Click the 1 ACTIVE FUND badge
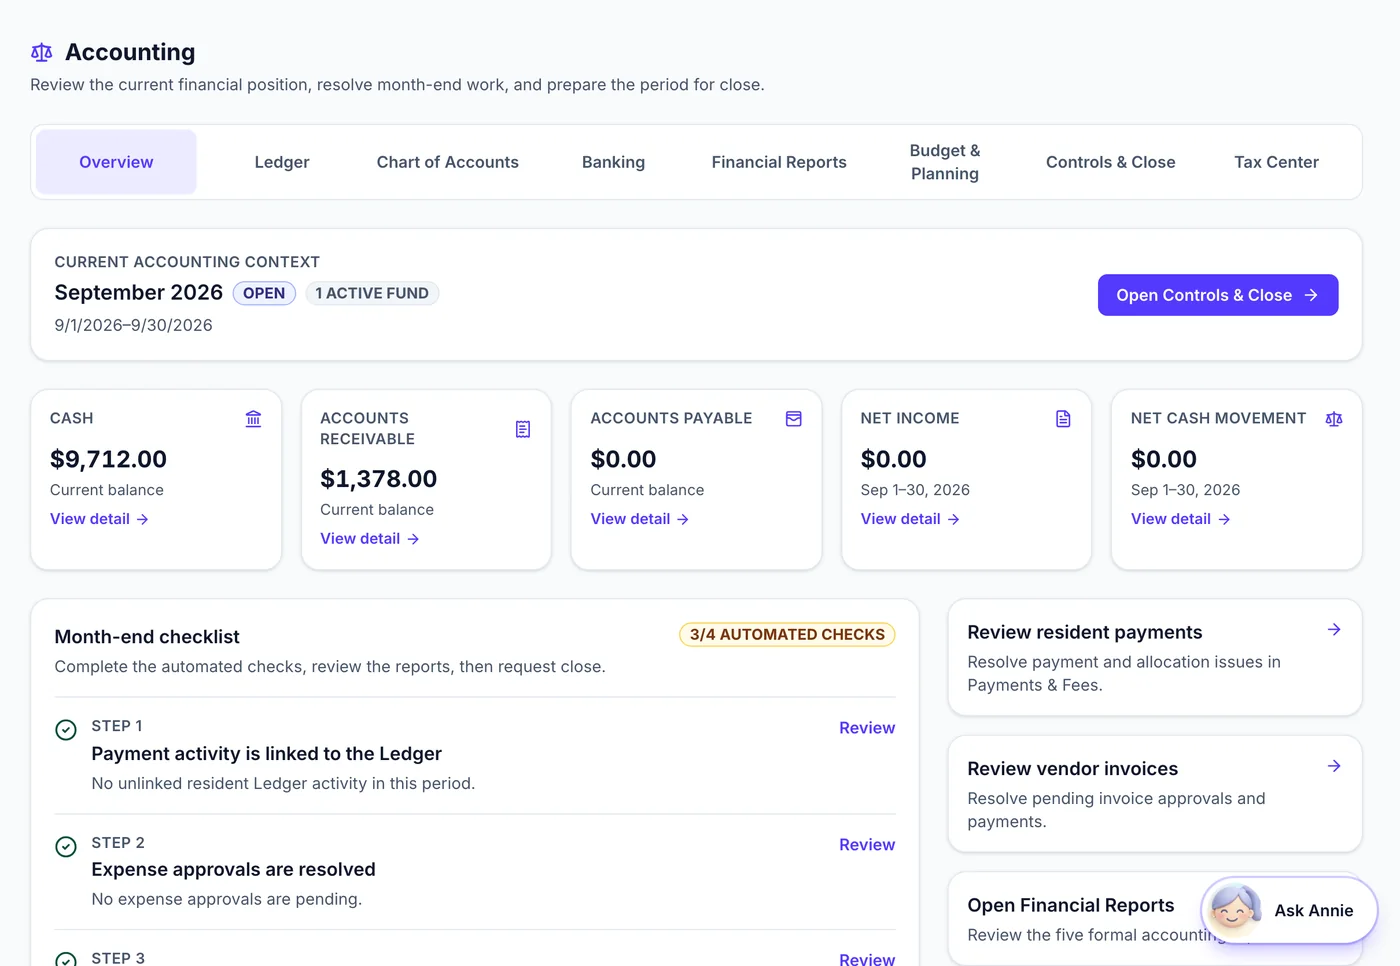The width and height of the screenshot is (1400, 966). tap(372, 293)
